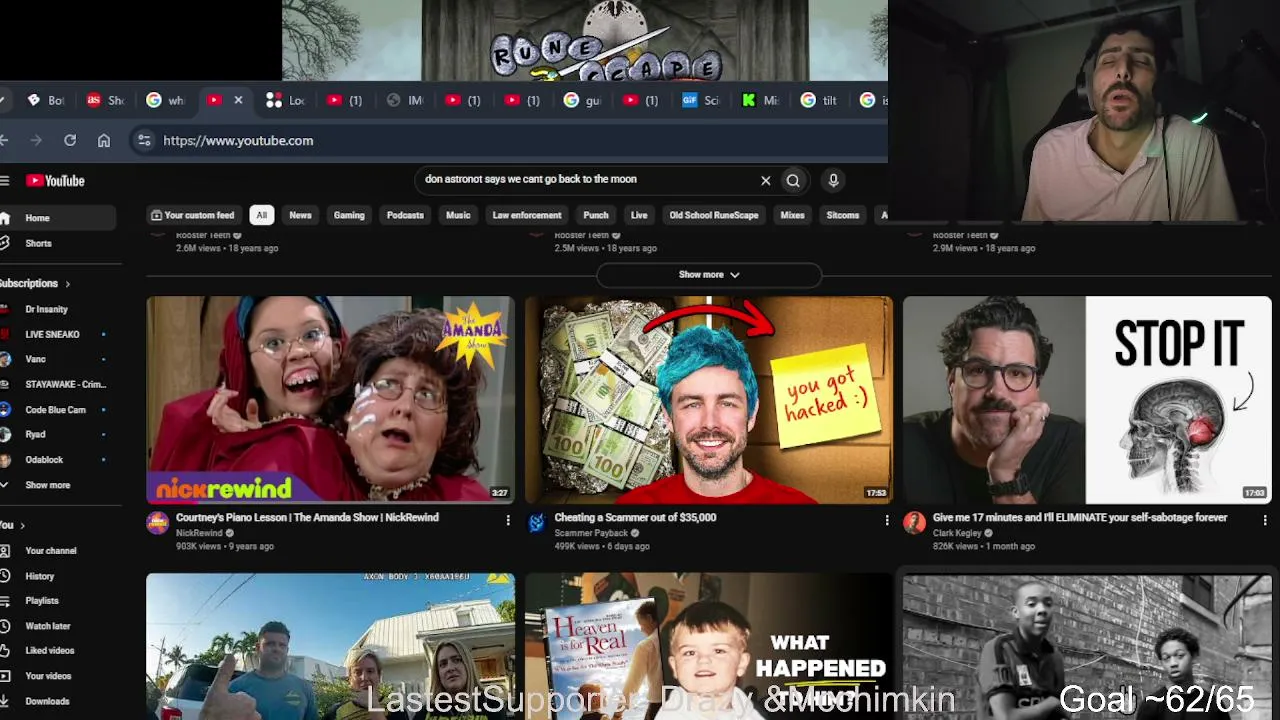This screenshot has height=720, width=1280.
Task: Select the Your custom feed chip
Action: pos(193,215)
